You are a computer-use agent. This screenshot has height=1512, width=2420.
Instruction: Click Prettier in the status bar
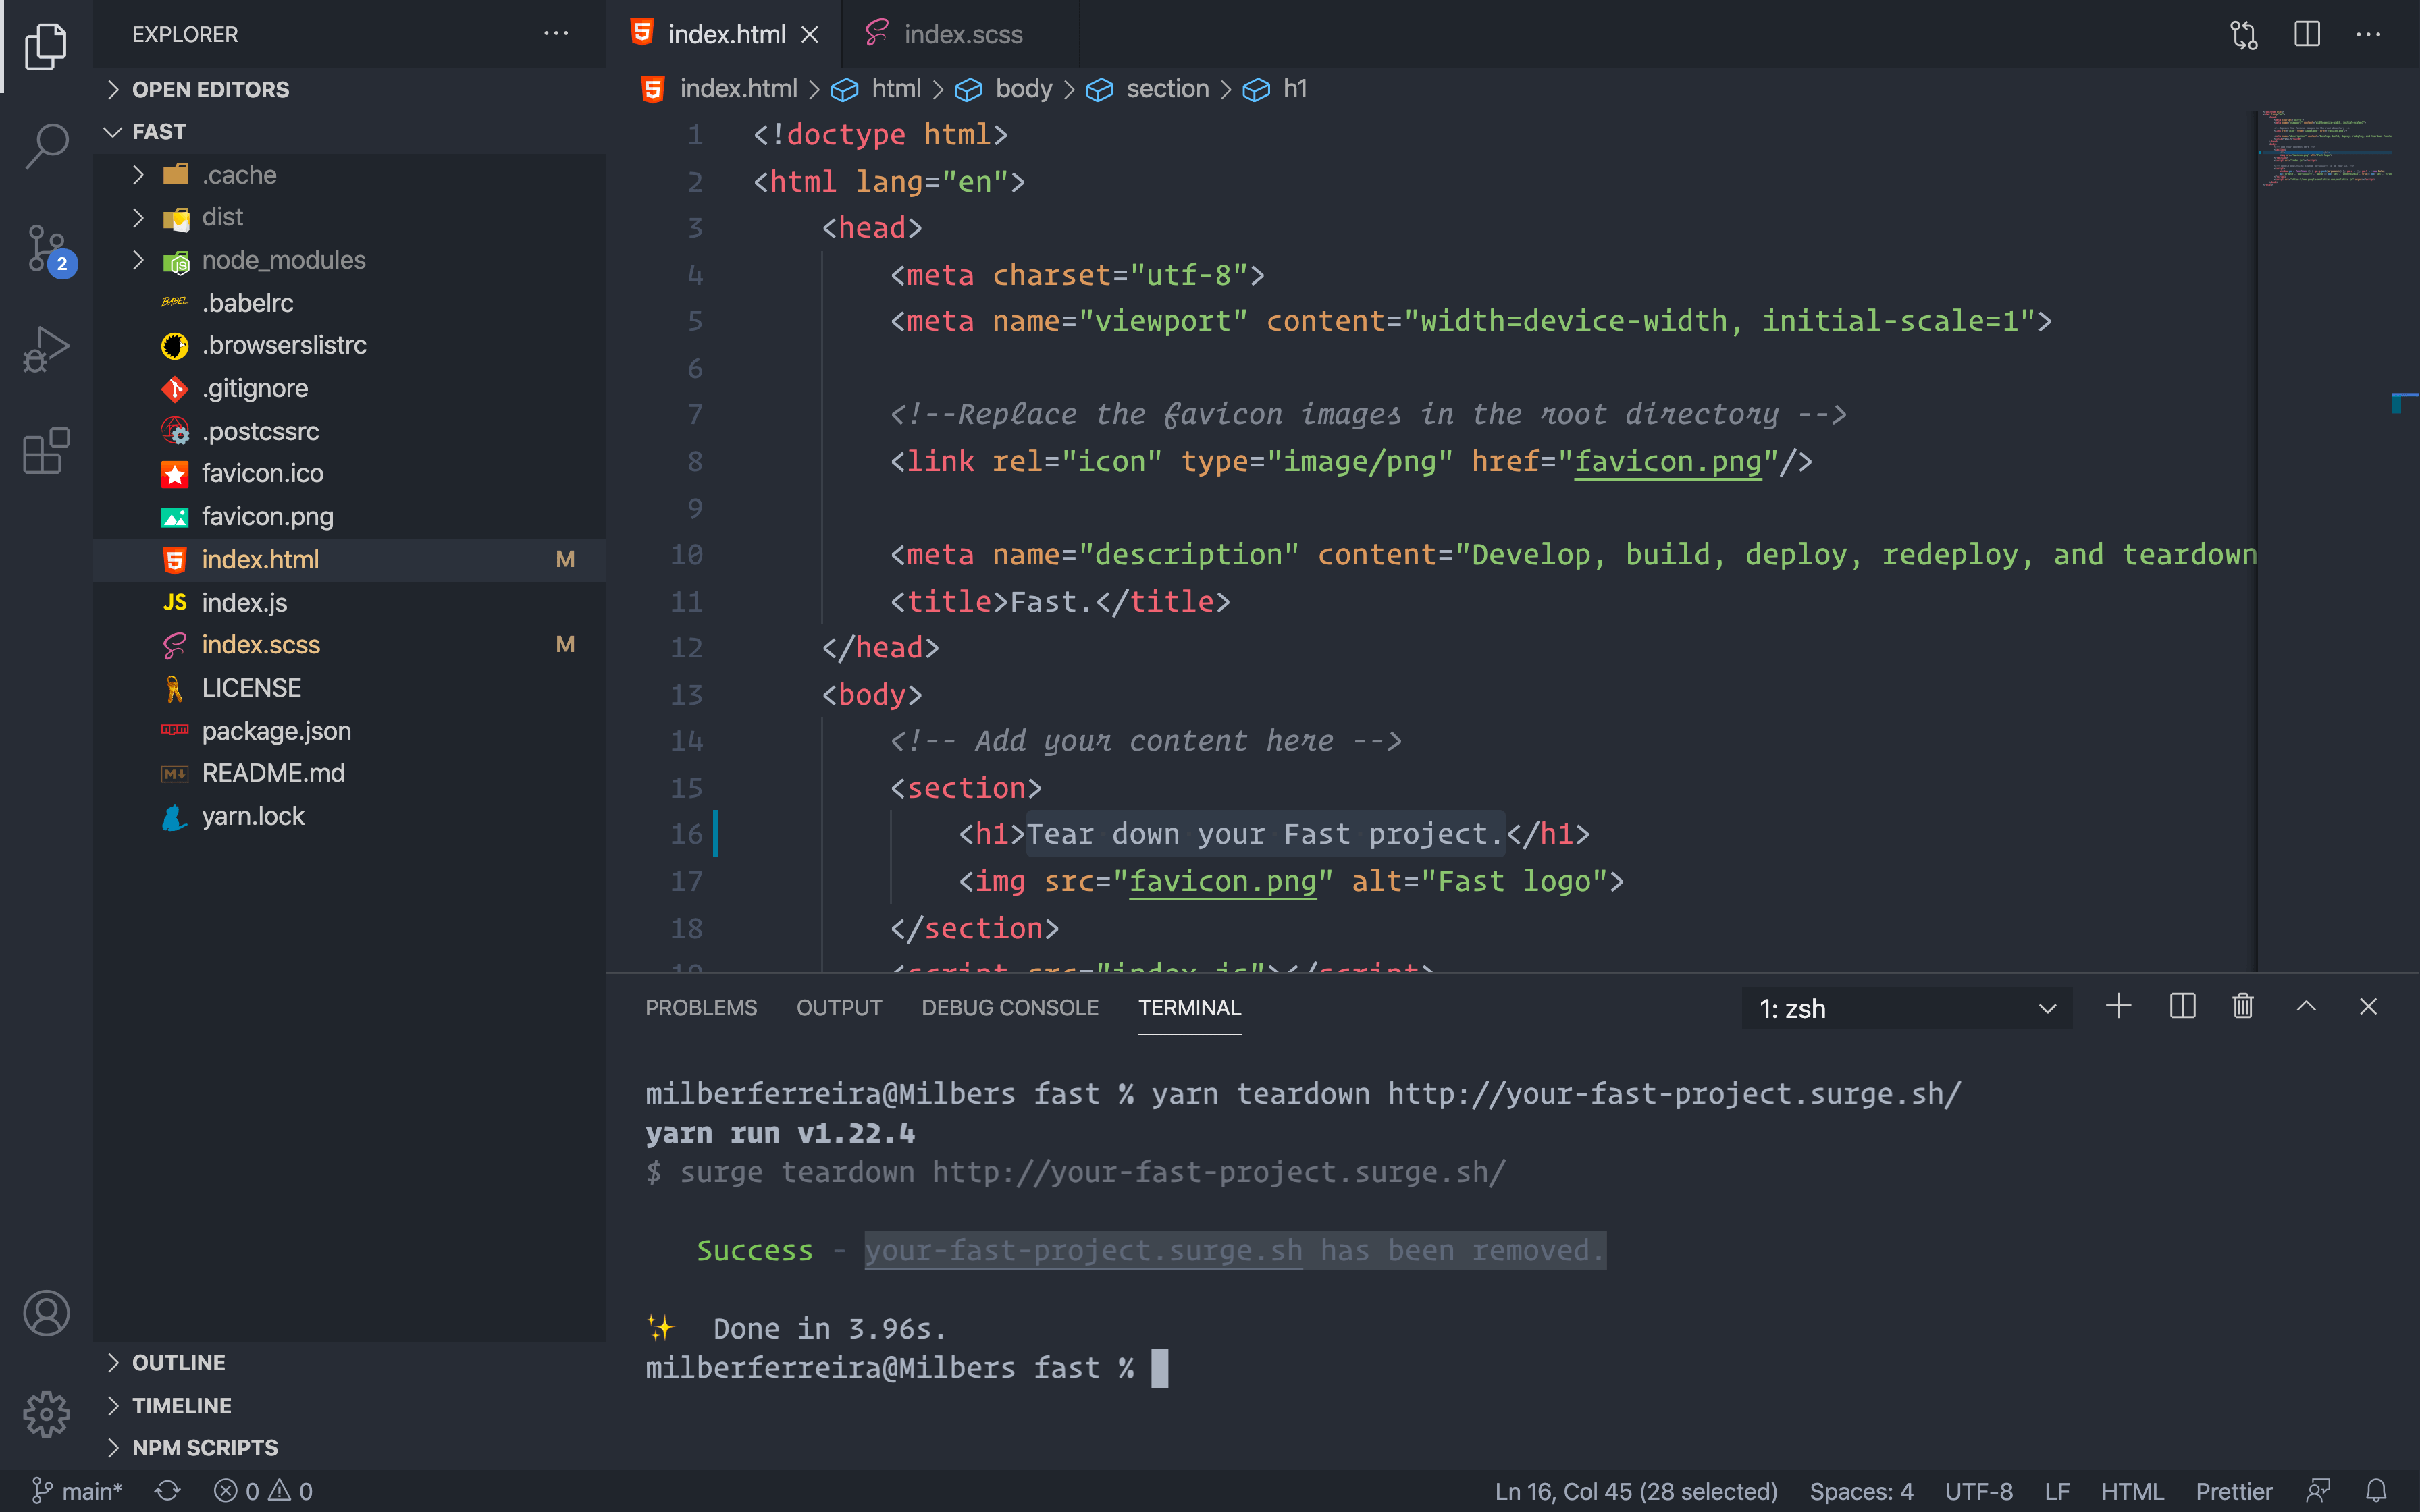tap(2233, 1491)
